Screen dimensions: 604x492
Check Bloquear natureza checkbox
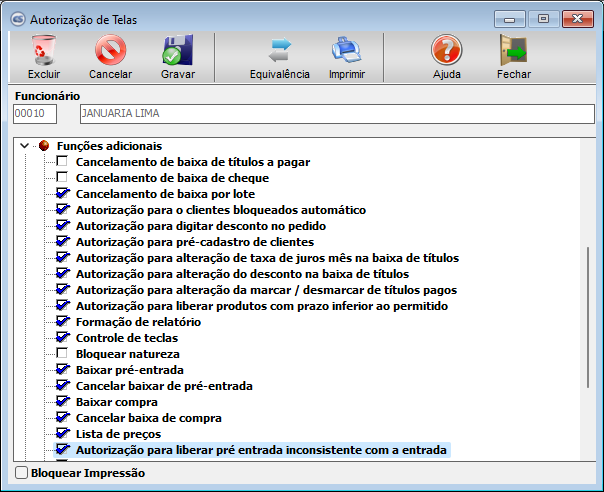click(63, 354)
